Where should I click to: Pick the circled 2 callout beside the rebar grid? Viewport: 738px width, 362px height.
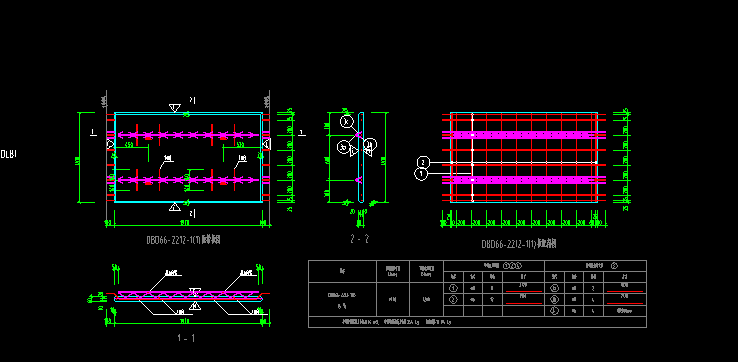423,162
